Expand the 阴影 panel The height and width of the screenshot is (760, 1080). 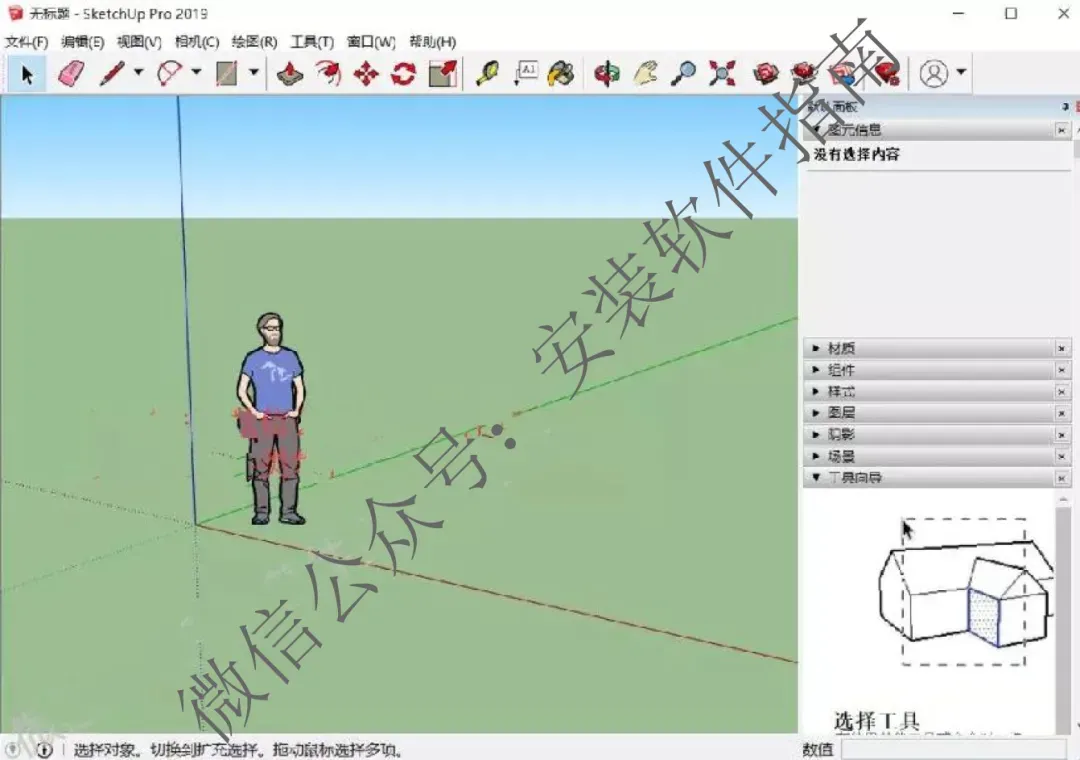pyautogui.click(x=816, y=435)
